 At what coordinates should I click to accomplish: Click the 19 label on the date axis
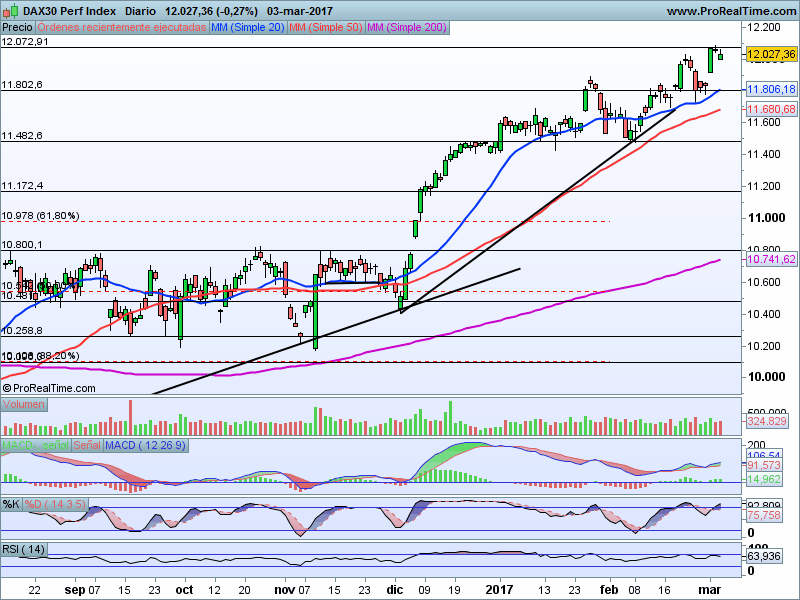click(x=454, y=590)
